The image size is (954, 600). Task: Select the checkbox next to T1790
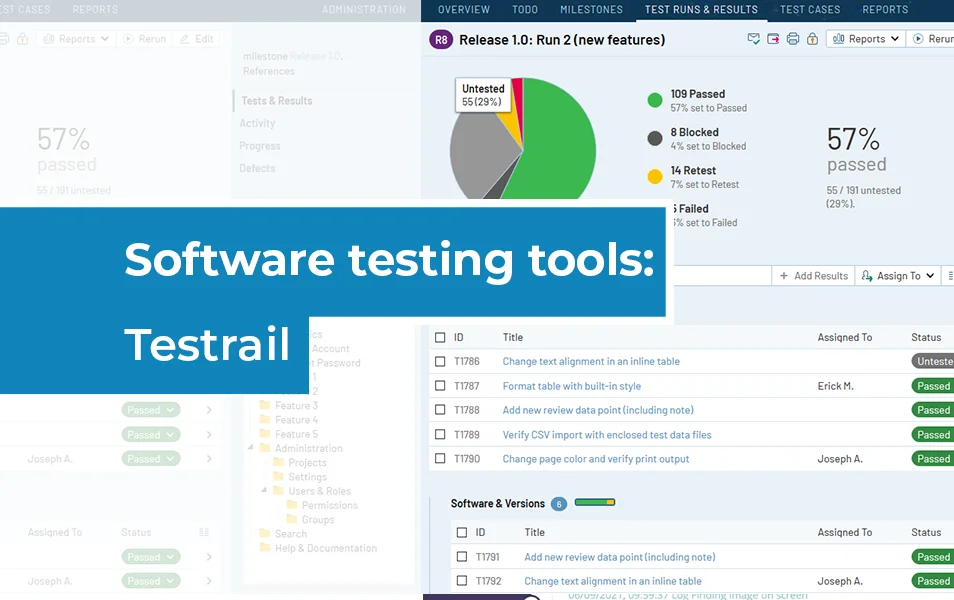tap(440, 458)
